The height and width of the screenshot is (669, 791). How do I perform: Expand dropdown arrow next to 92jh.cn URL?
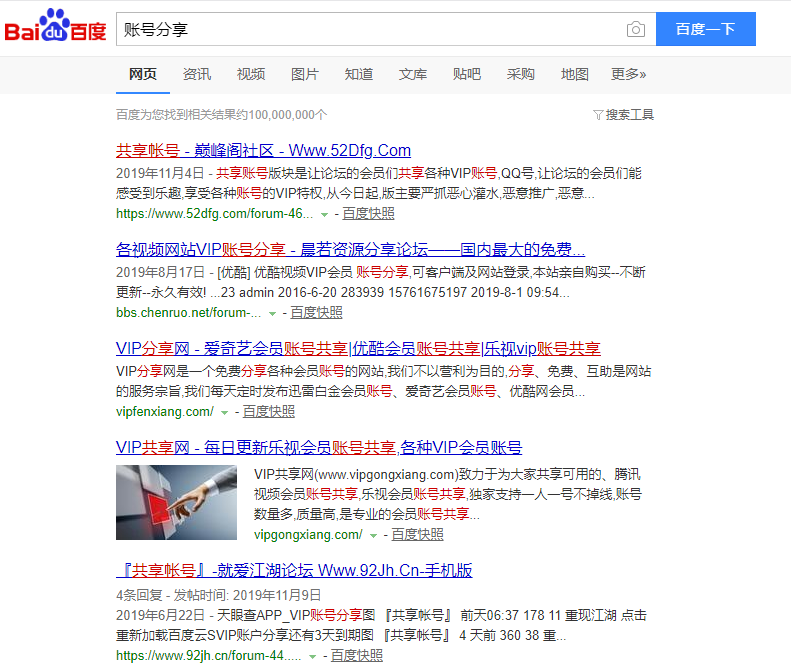(x=312, y=657)
